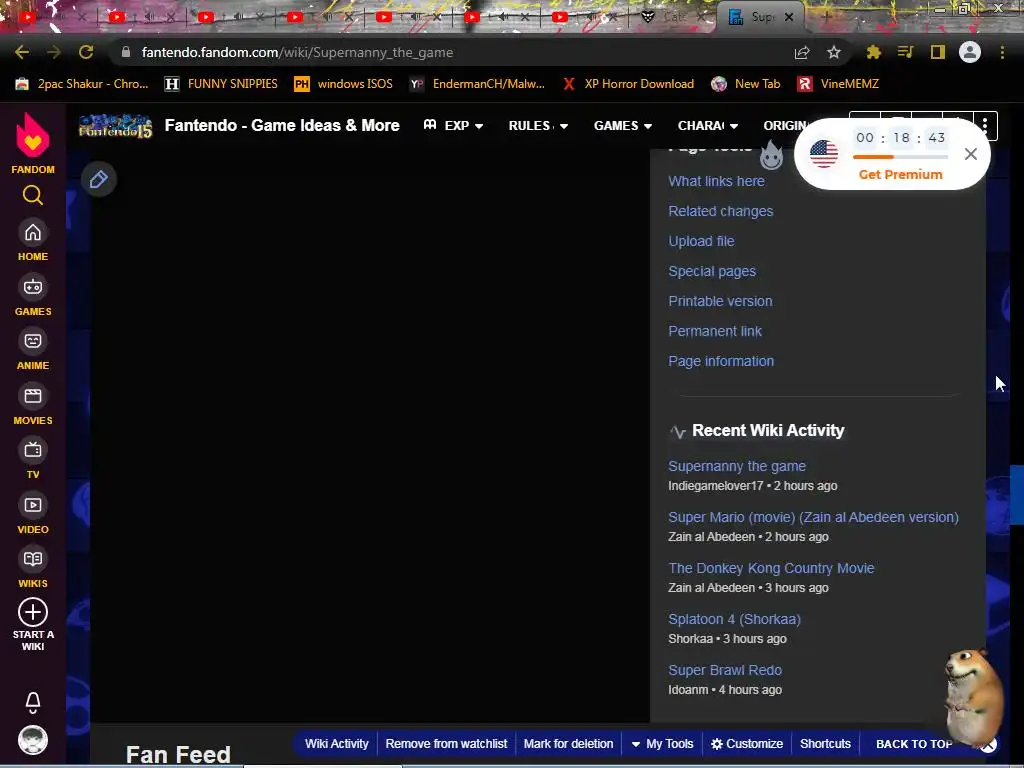
Task: Open the media control icon in Chrome toolbar
Action: (905, 52)
